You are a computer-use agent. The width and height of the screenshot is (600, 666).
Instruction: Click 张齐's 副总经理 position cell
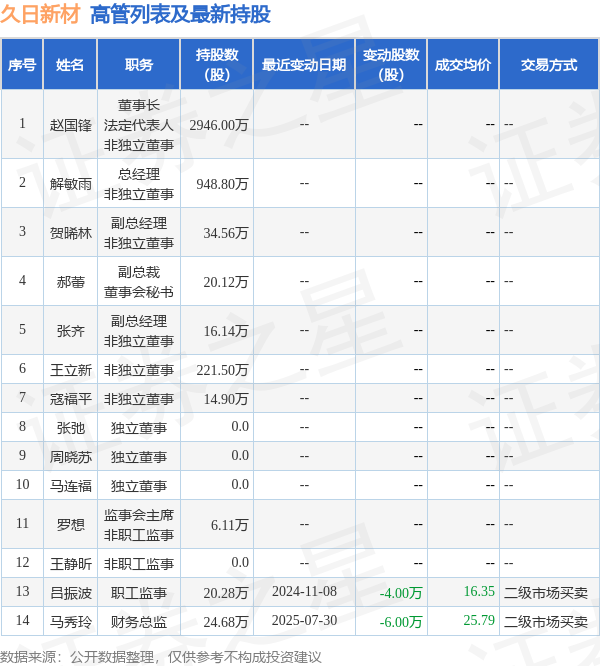tap(139, 330)
